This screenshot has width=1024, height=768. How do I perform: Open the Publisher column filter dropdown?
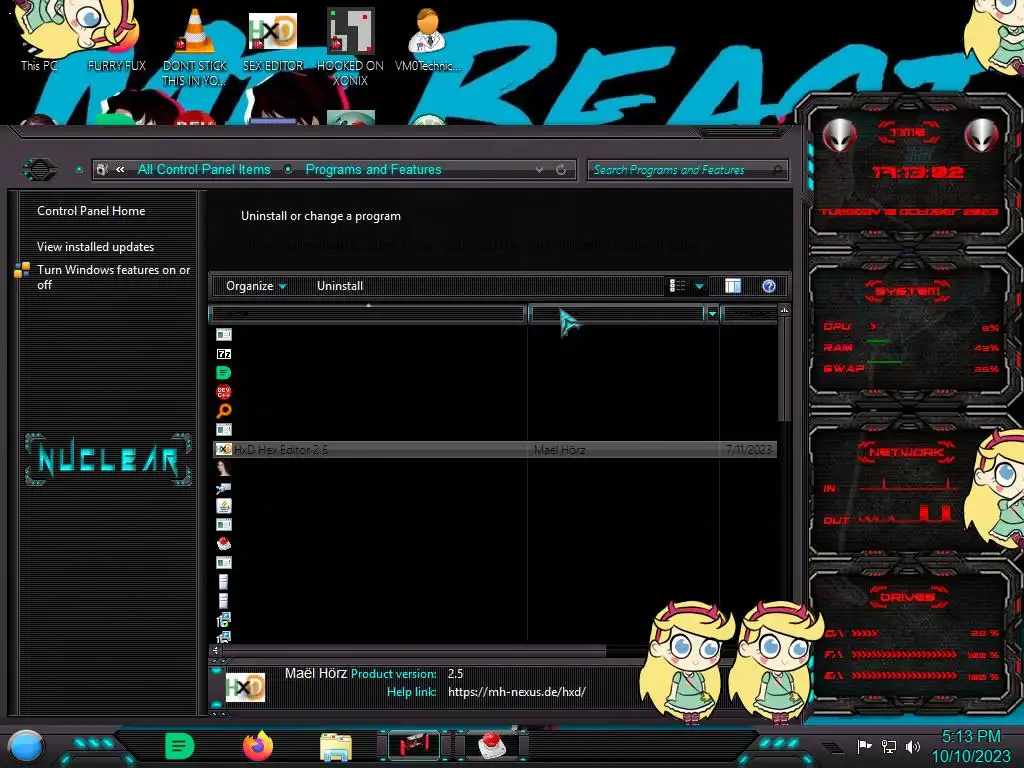[x=712, y=314]
